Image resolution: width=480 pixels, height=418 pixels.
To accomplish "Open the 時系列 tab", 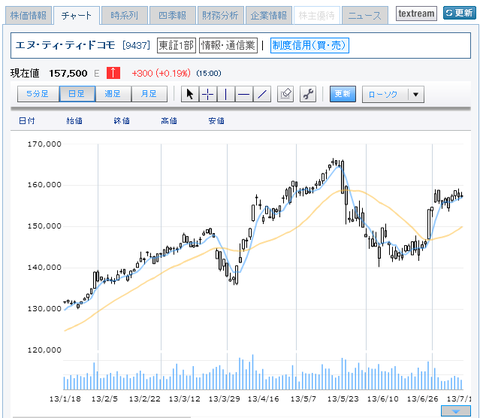I will 124,15.
